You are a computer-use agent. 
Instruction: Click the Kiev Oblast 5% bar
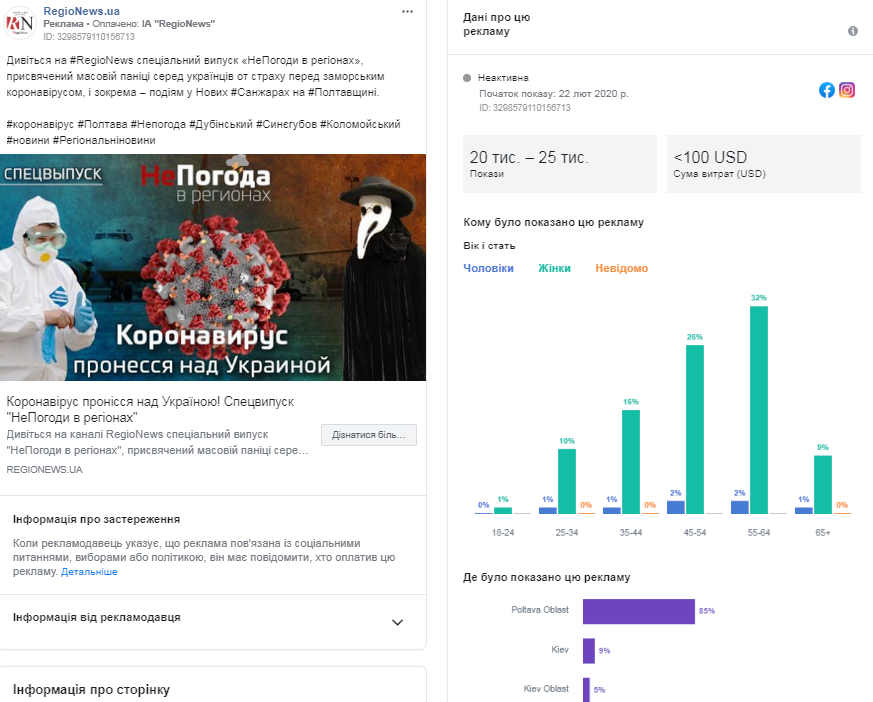(586, 690)
